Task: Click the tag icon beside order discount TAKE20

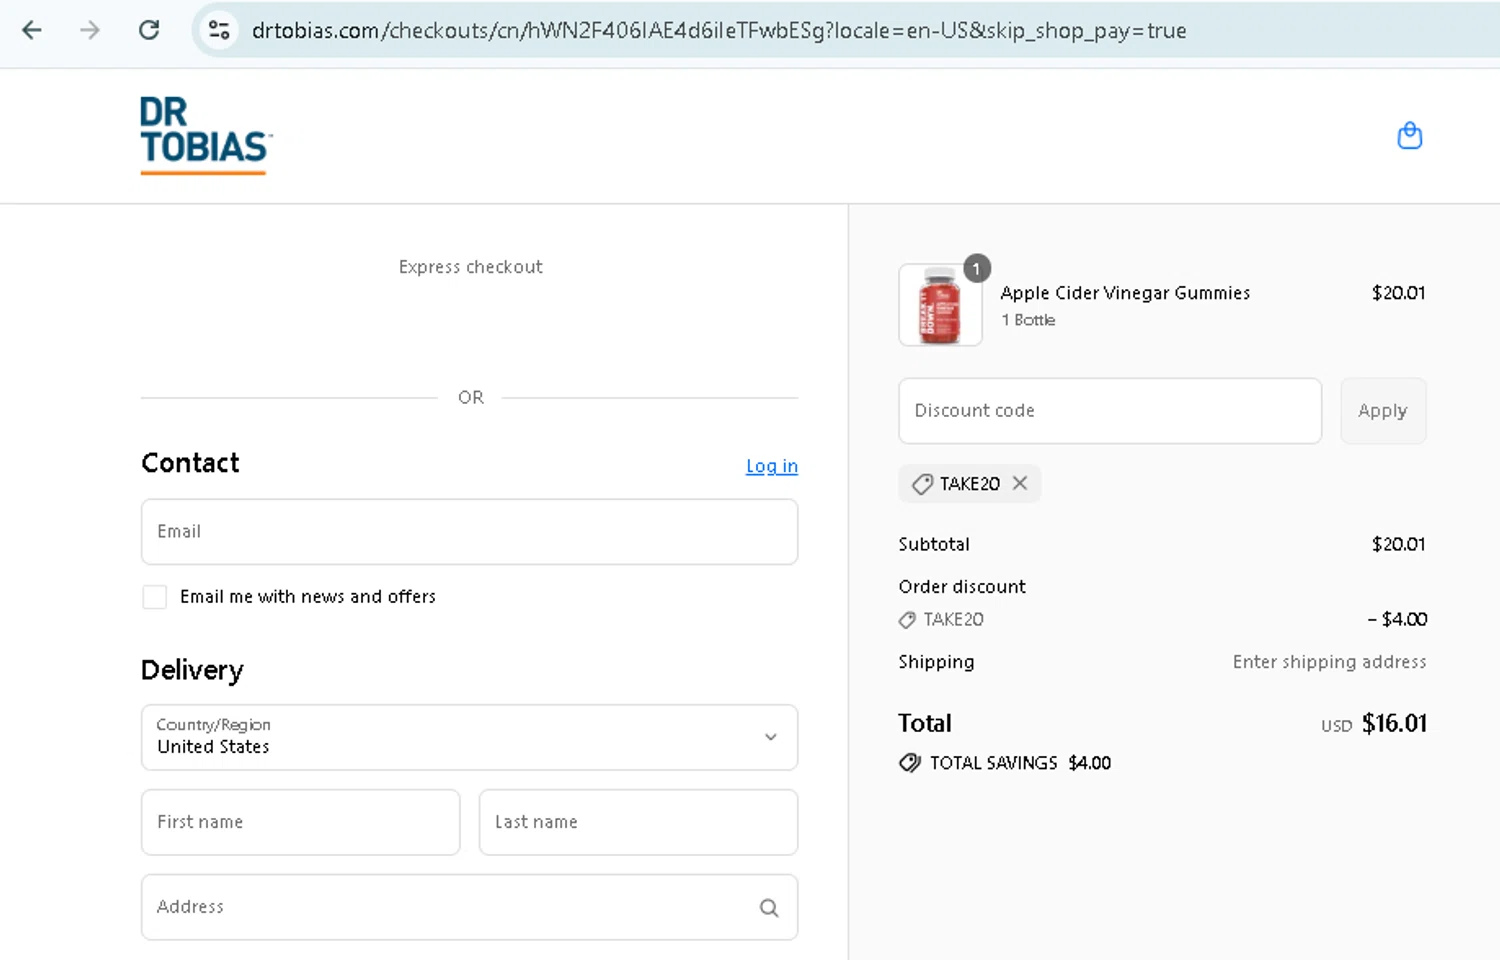Action: (x=907, y=620)
